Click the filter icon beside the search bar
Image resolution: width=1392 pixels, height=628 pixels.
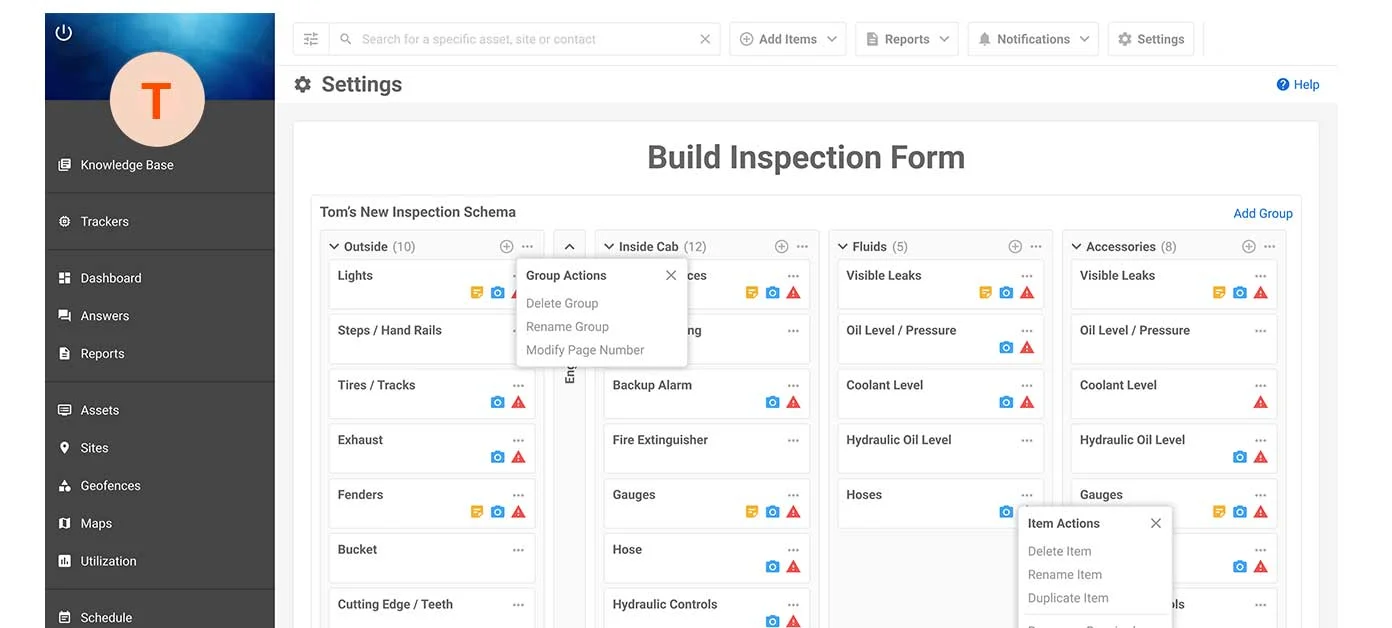pyautogui.click(x=310, y=38)
